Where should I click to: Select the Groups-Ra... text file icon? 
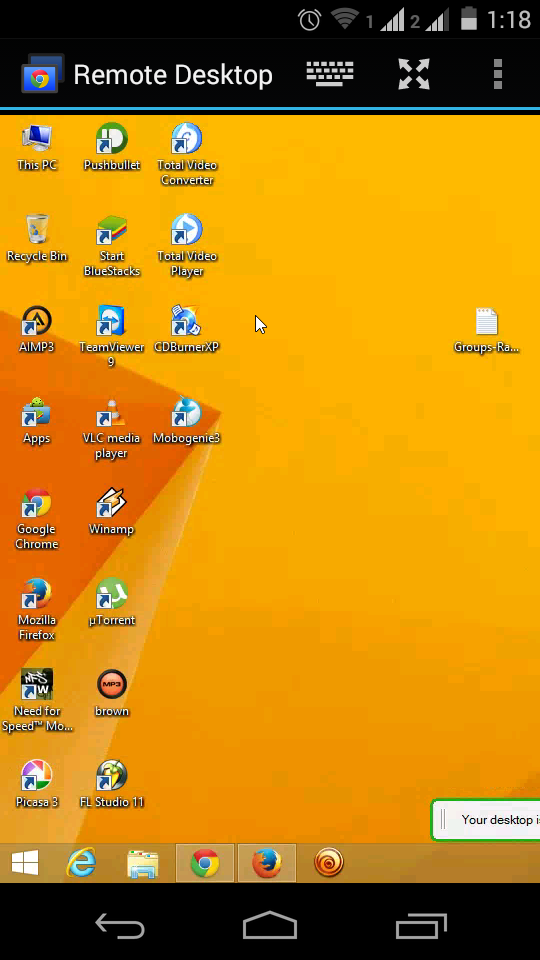point(487,331)
